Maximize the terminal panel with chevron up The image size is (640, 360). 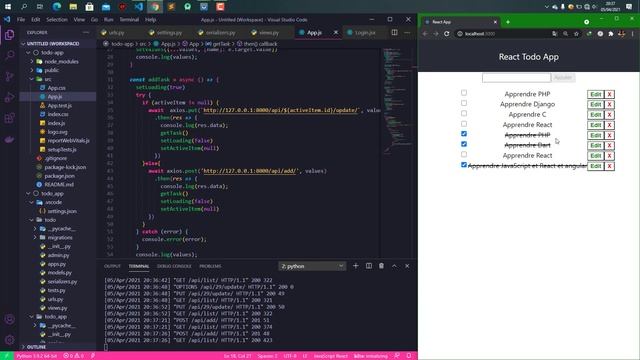tap(394, 266)
